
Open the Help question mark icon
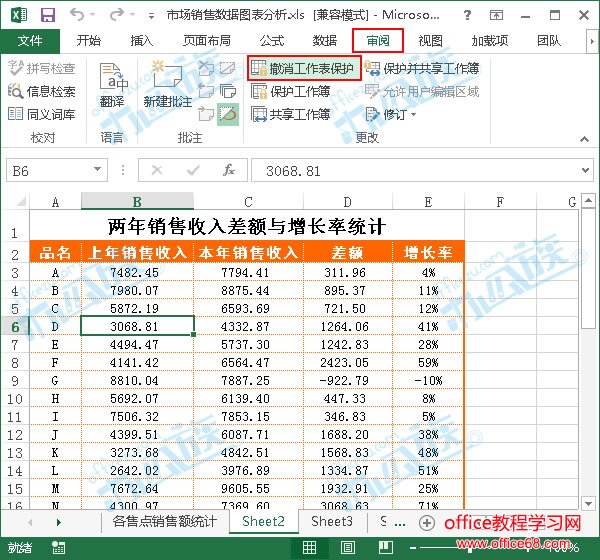(x=467, y=15)
